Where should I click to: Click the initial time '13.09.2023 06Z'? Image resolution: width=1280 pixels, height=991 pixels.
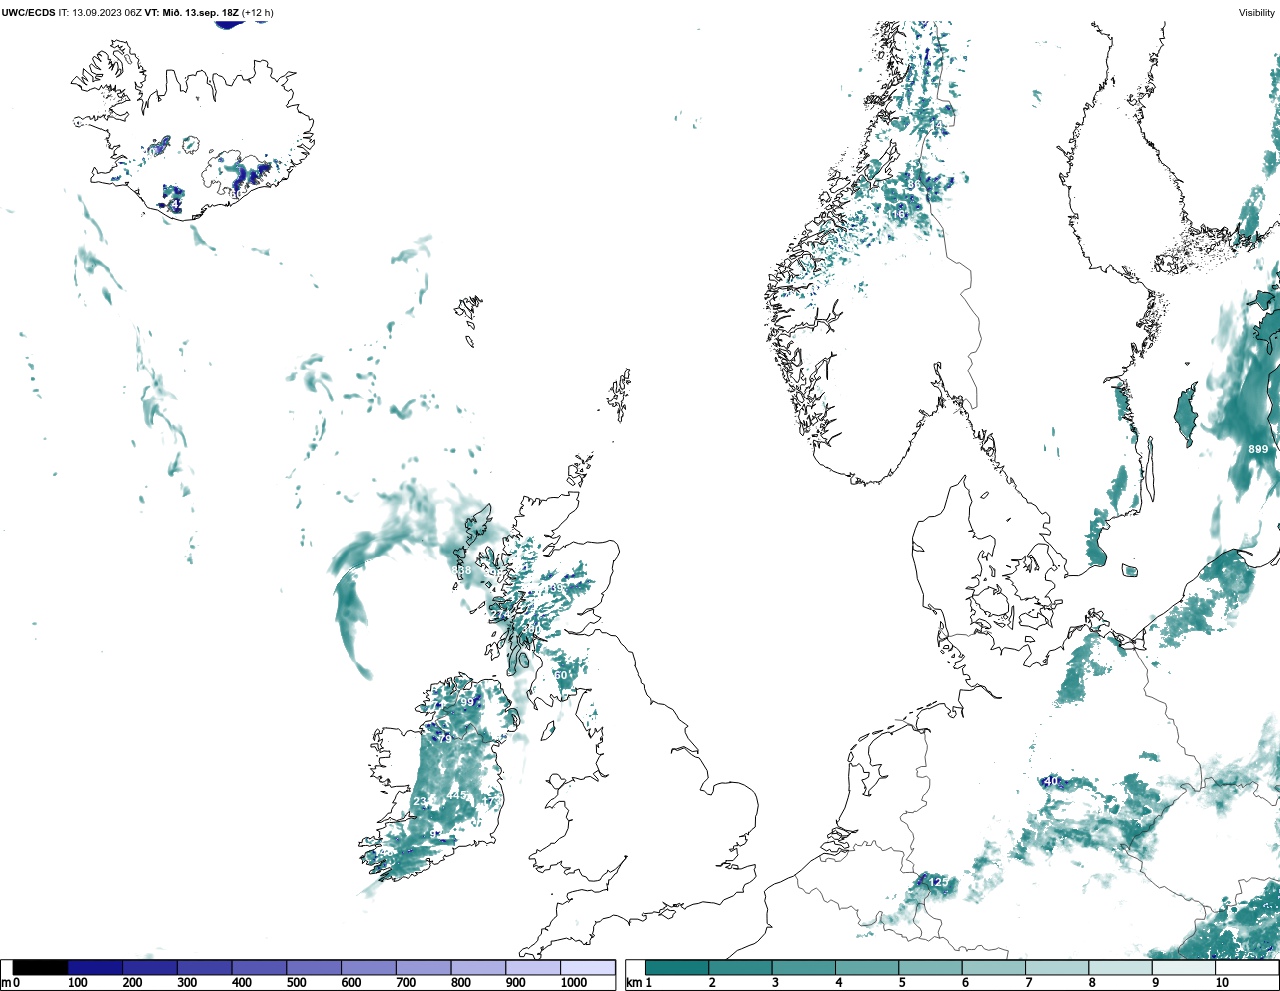(107, 13)
